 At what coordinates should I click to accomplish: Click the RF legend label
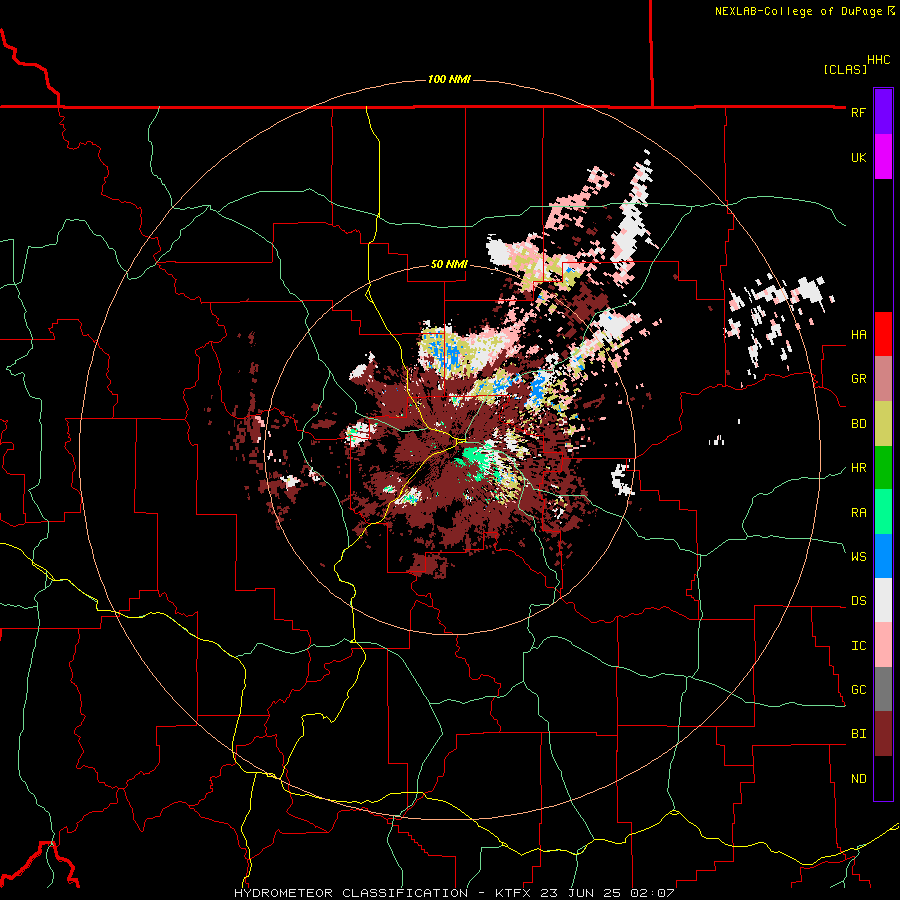858,112
